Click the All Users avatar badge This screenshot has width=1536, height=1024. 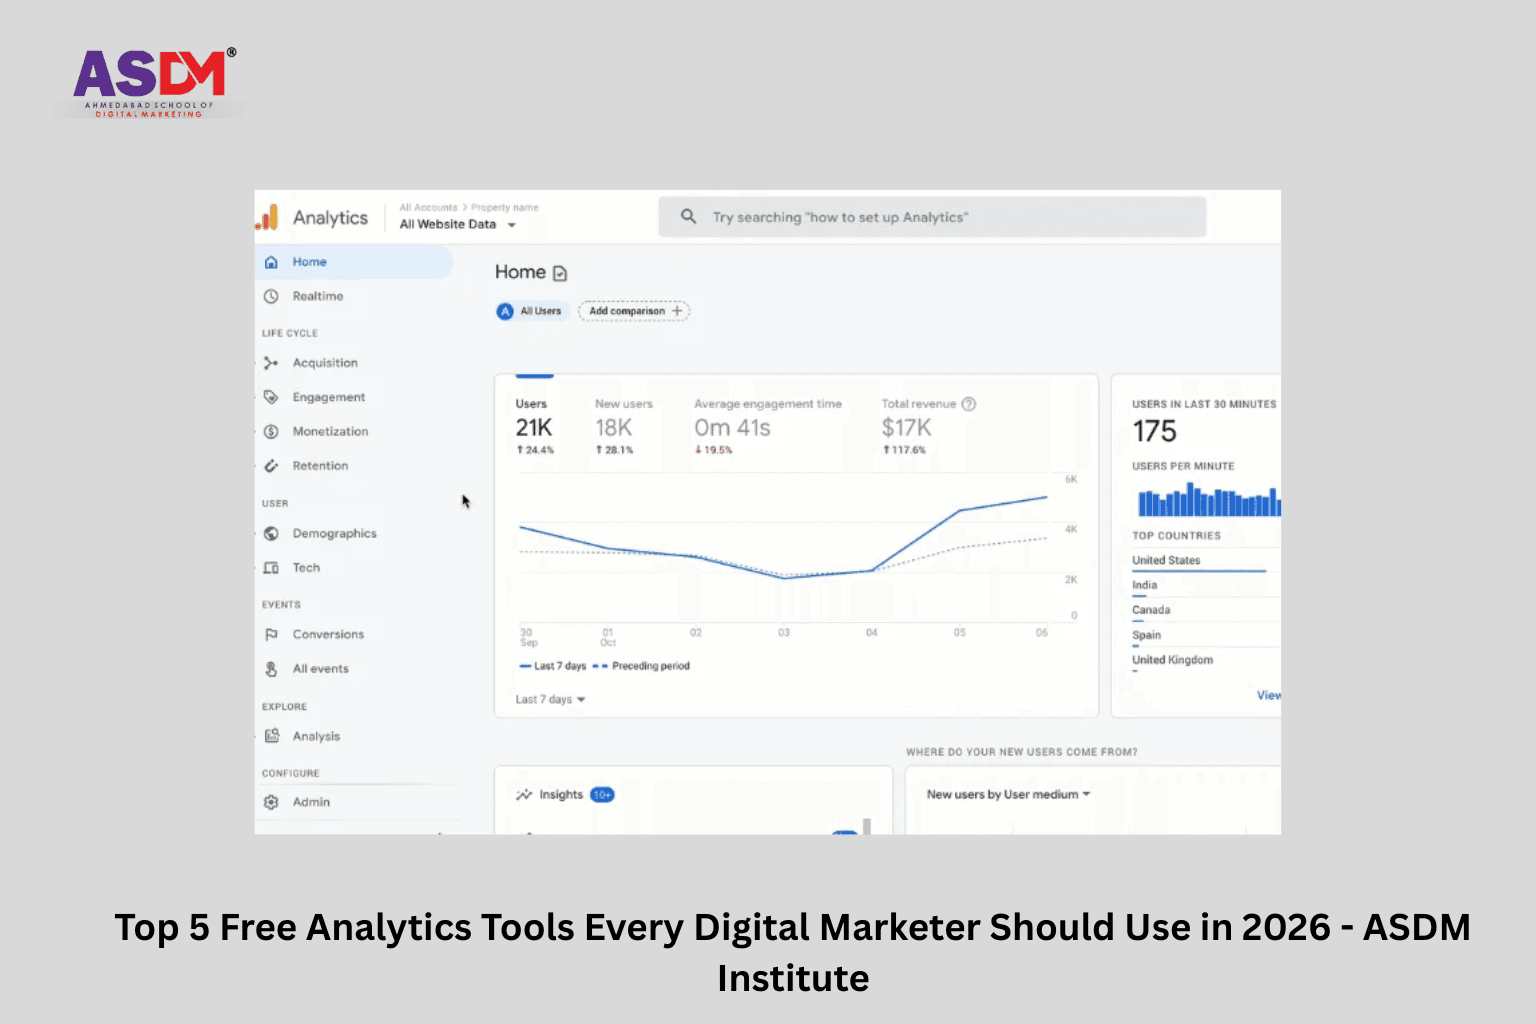point(505,311)
